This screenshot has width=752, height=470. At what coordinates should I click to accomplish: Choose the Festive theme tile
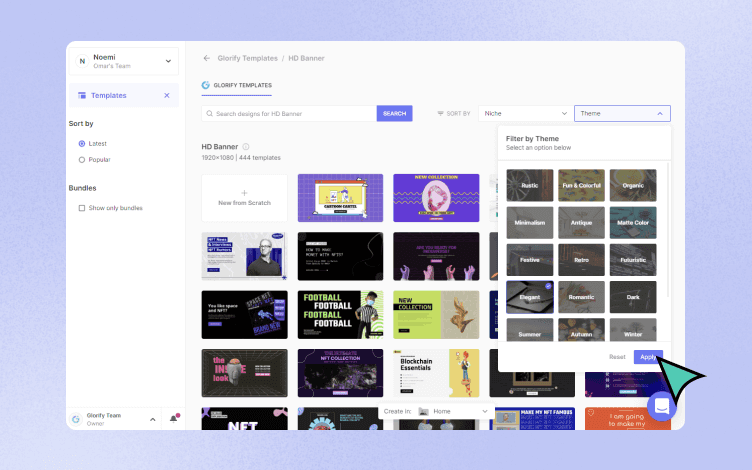click(x=529, y=260)
